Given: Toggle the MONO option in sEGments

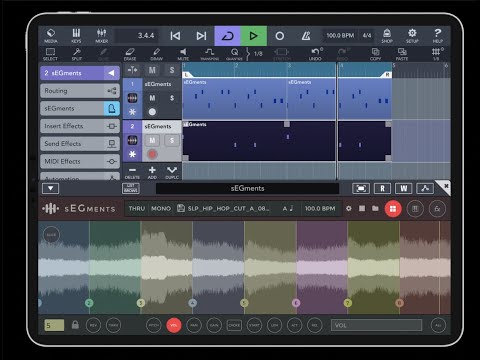Looking at the screenshot, I should 161,208.
